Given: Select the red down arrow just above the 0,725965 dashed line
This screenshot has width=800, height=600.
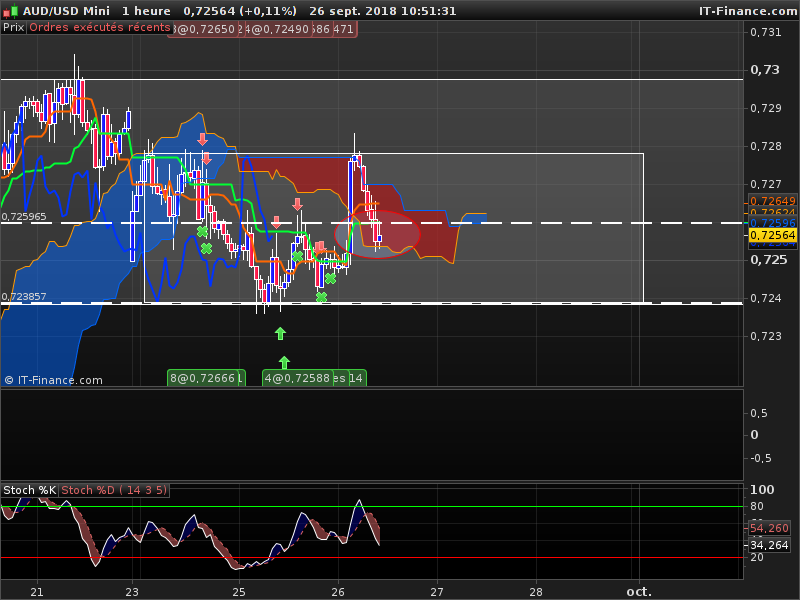Looking at the screenshot, I should tap(276, 221).
